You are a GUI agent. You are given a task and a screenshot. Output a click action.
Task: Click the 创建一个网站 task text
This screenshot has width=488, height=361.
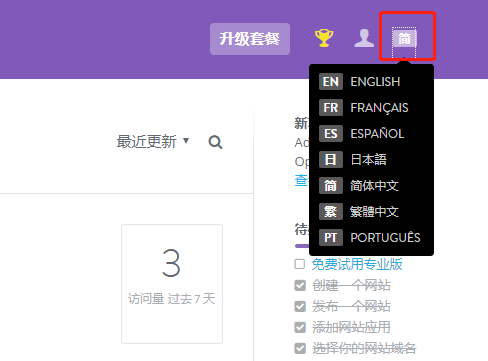351,285
